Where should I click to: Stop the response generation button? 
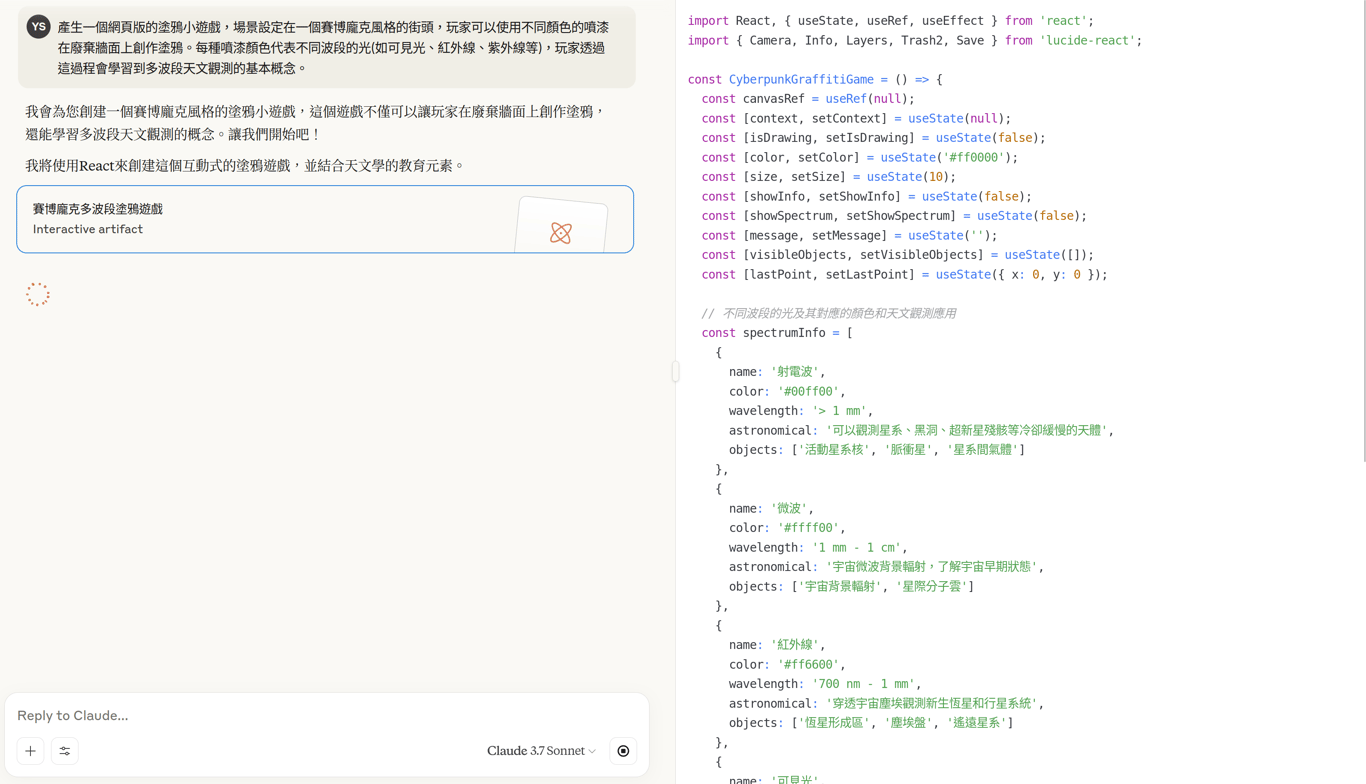[623, 751]
